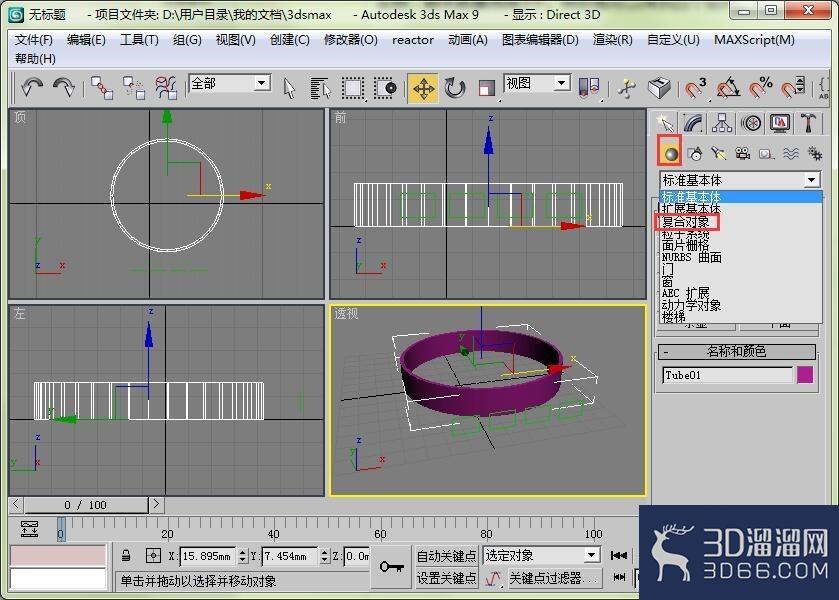Activate Select and Rotate tool
This screenshot has height=600, width=839.
454,88
